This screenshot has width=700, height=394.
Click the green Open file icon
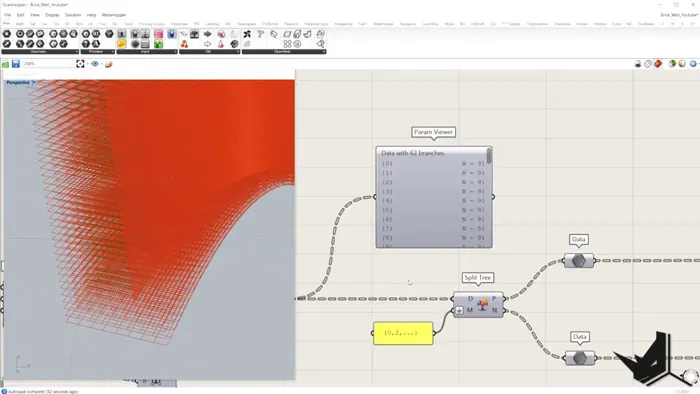[5, 64]
